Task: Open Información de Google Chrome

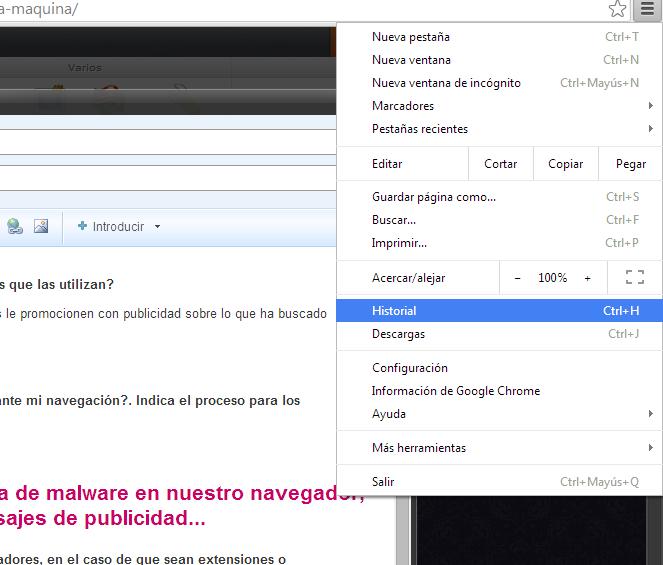Action: click(x=499, y=391)
